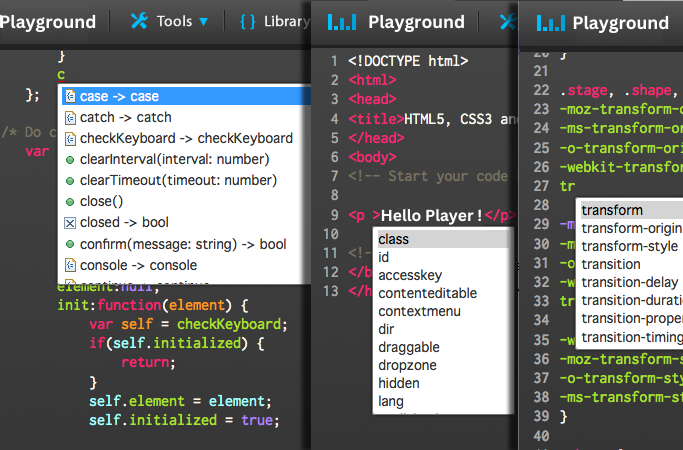Screen dimensions: 683x450
Task: Click the '-webkit-transfor' line 26 in CSS
Action: [622, 167]
